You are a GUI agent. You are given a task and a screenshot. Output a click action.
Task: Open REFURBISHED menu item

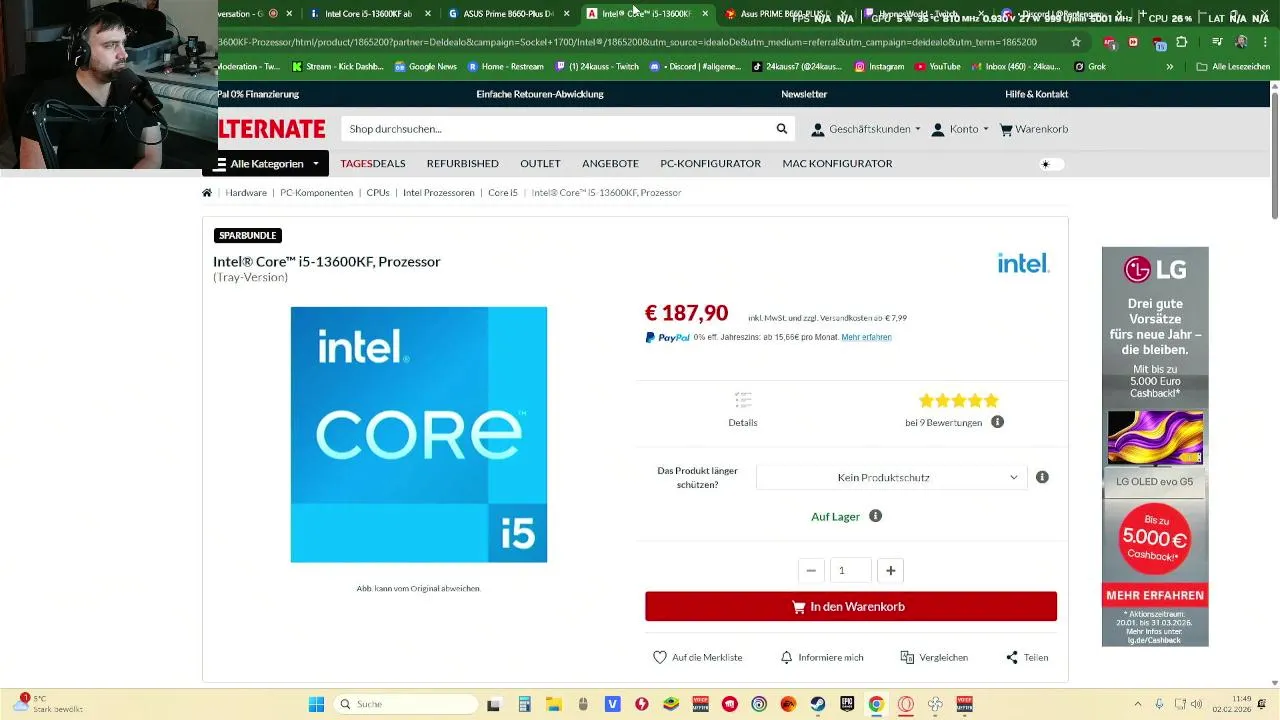pyautogui.click(x=462, y=163)
